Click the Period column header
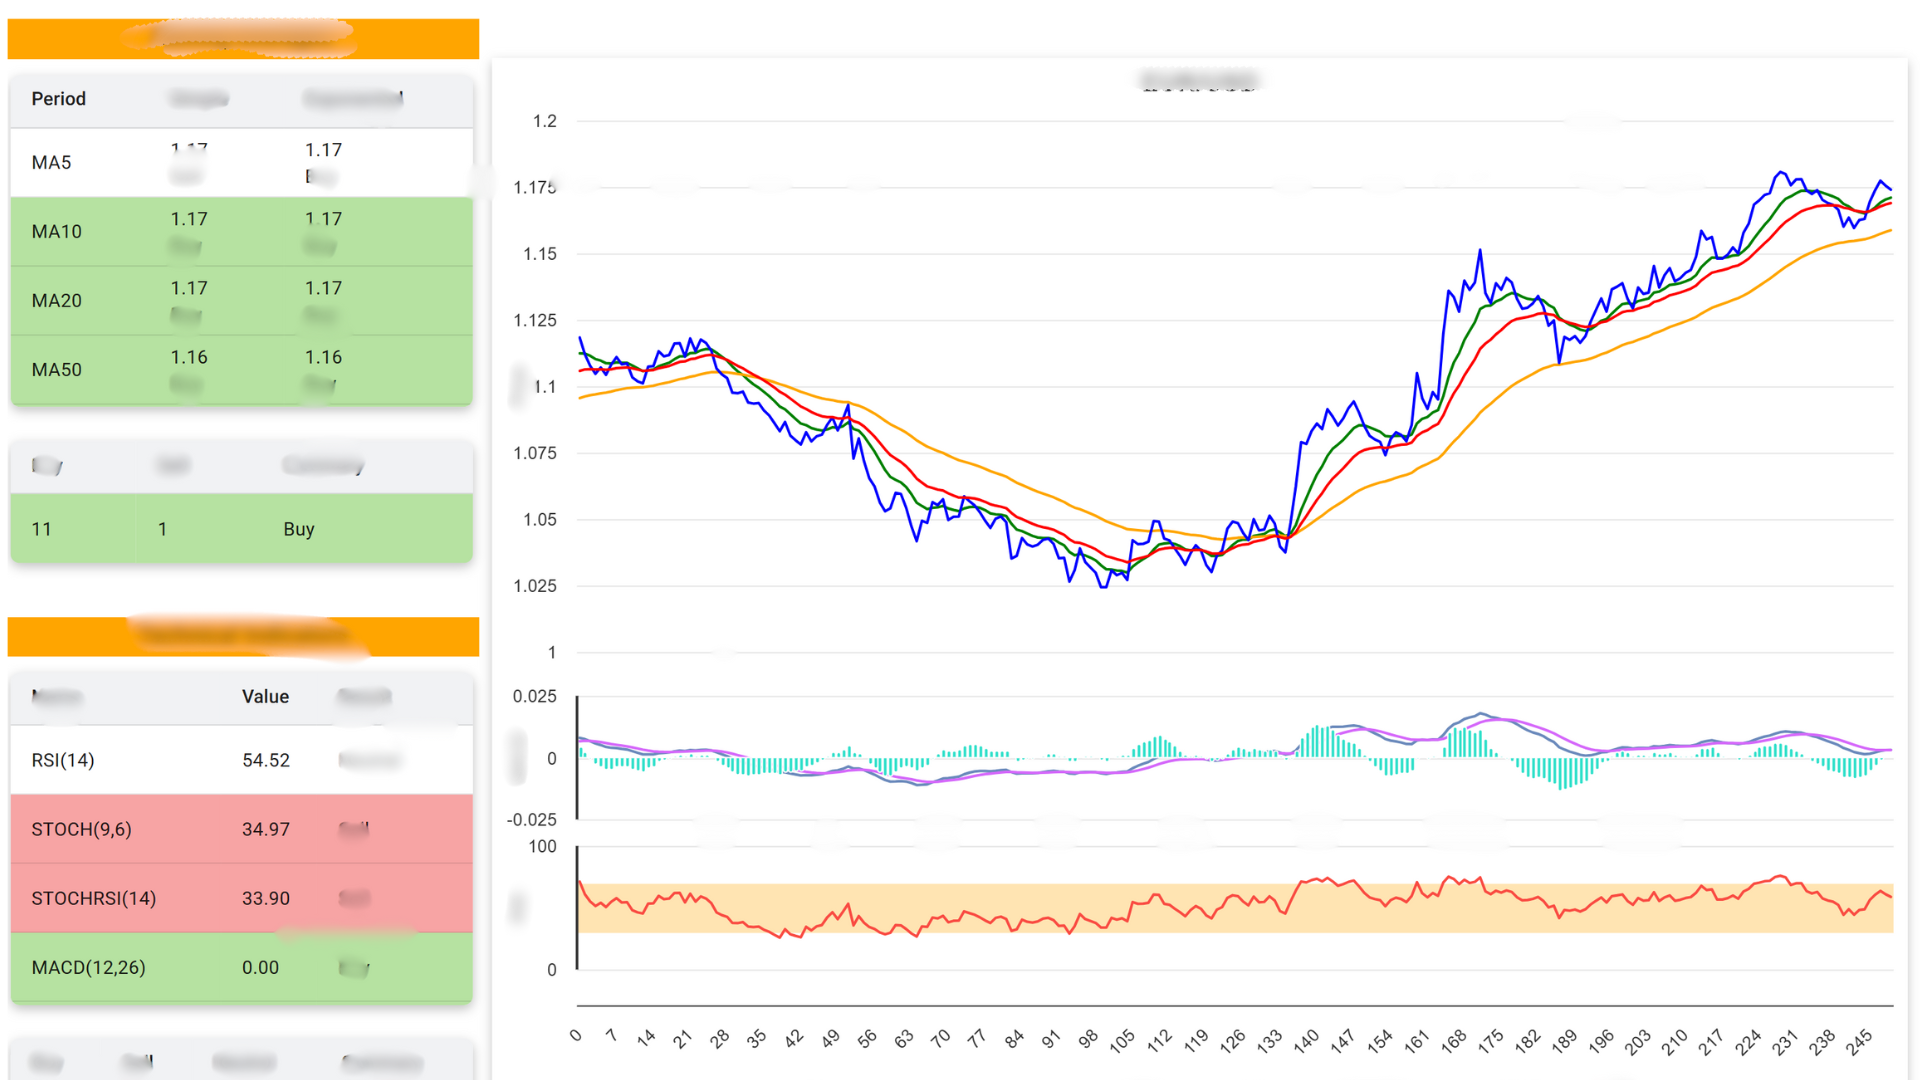The height and width of the screenshot is (1080, 1920). click(58, 99)
